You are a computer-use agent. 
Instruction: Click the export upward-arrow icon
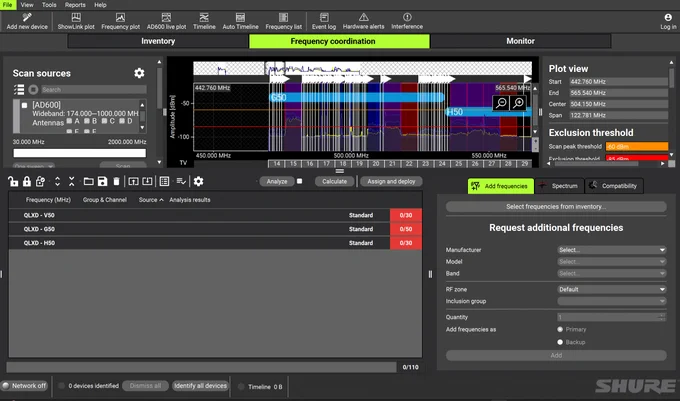pyautogui.click(x=133, y=181)
